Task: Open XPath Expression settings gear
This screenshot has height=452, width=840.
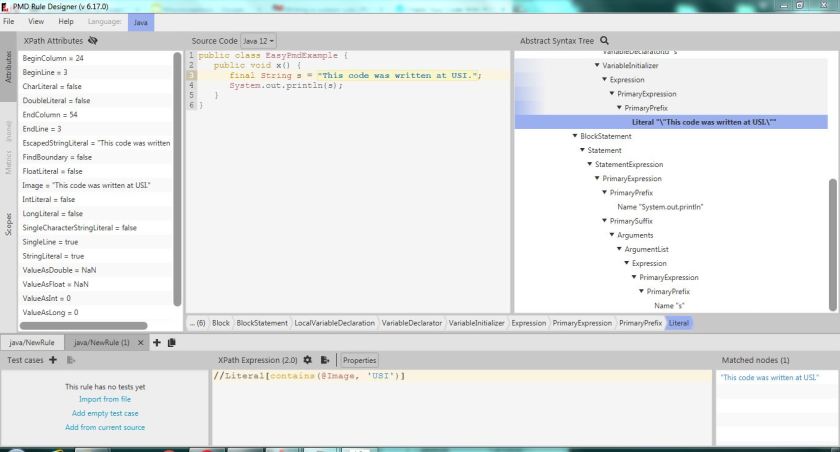Action: (x=308, y=359)
